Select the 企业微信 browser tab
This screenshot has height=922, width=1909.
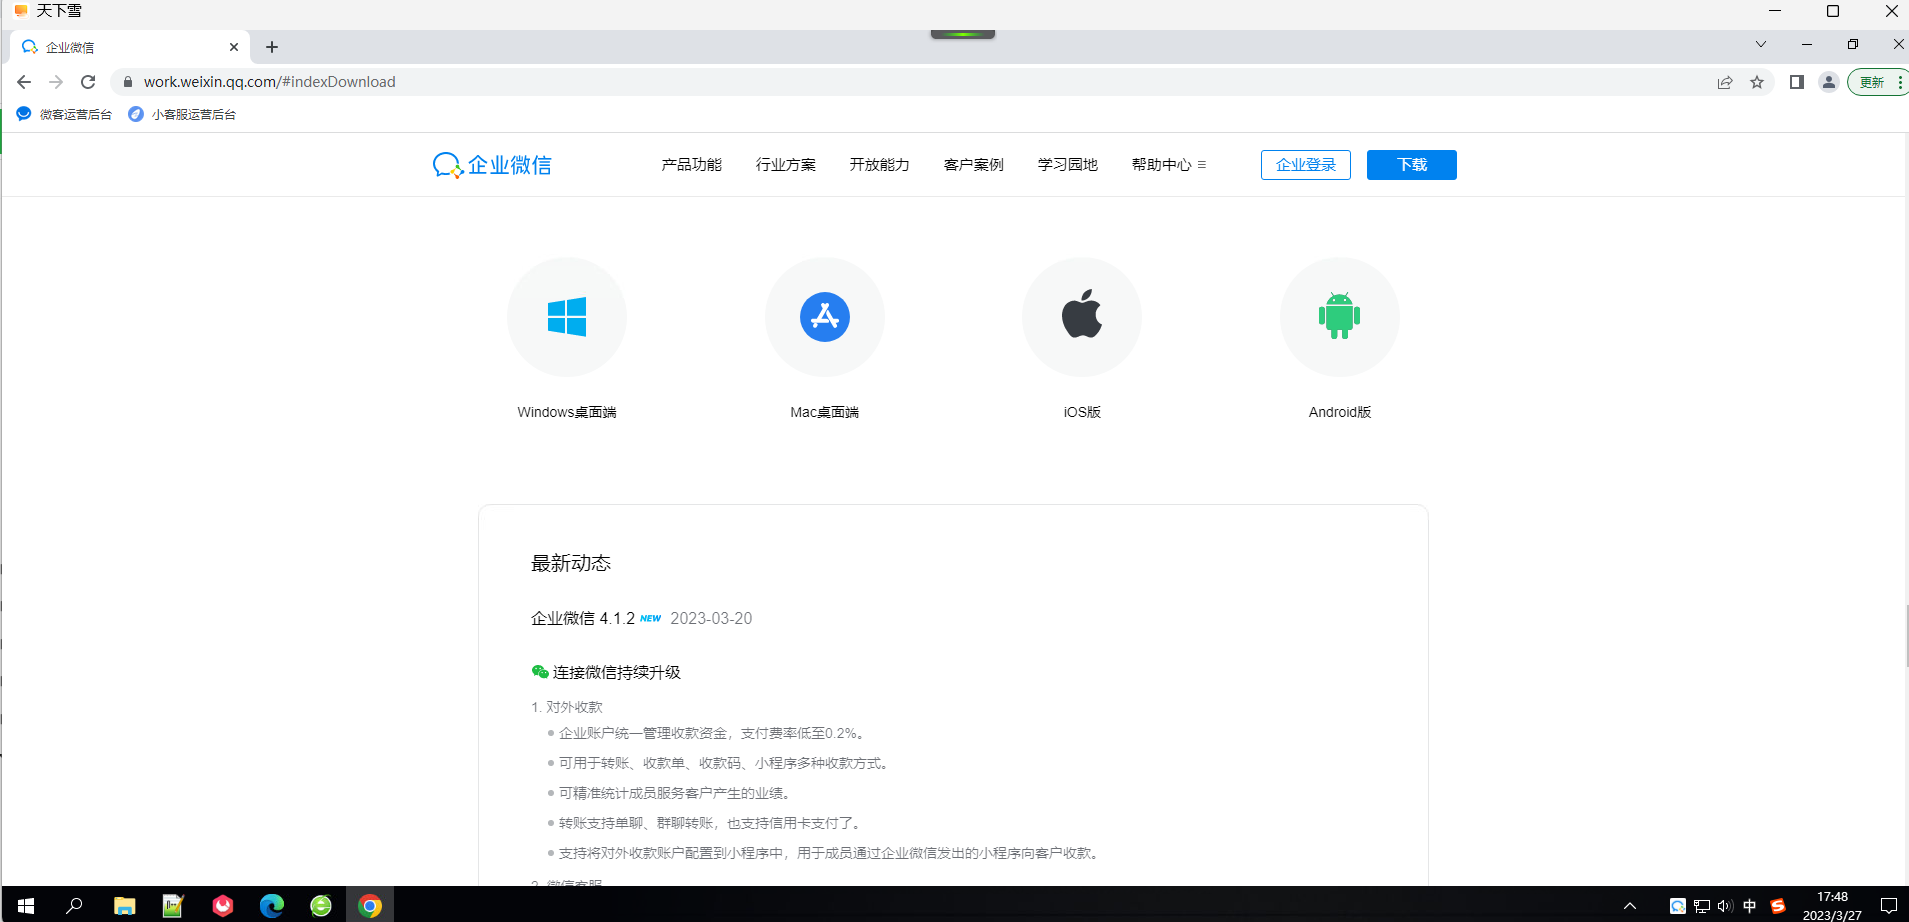coord(130,47)
